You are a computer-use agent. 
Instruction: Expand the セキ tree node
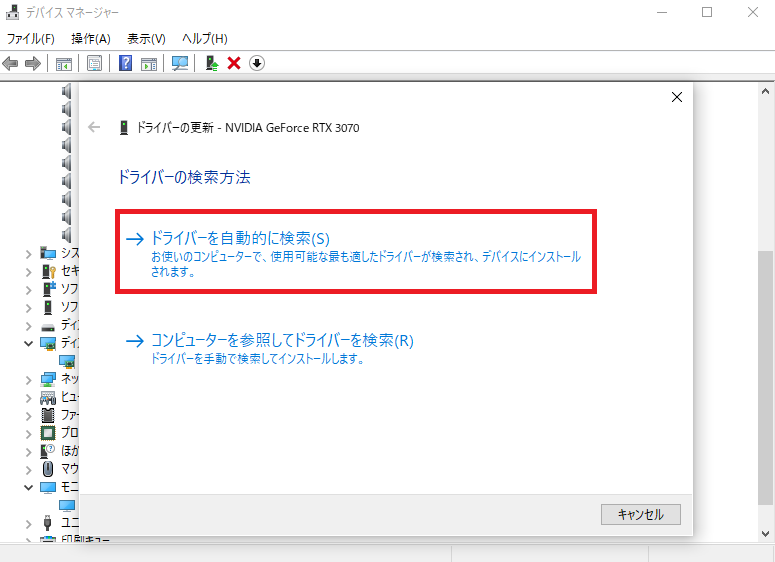pos(29,272)
